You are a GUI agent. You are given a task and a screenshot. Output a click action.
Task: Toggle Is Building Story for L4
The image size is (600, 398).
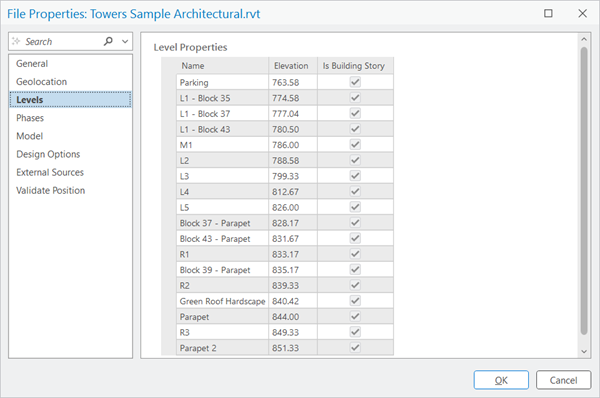click(x=355, y=191)
